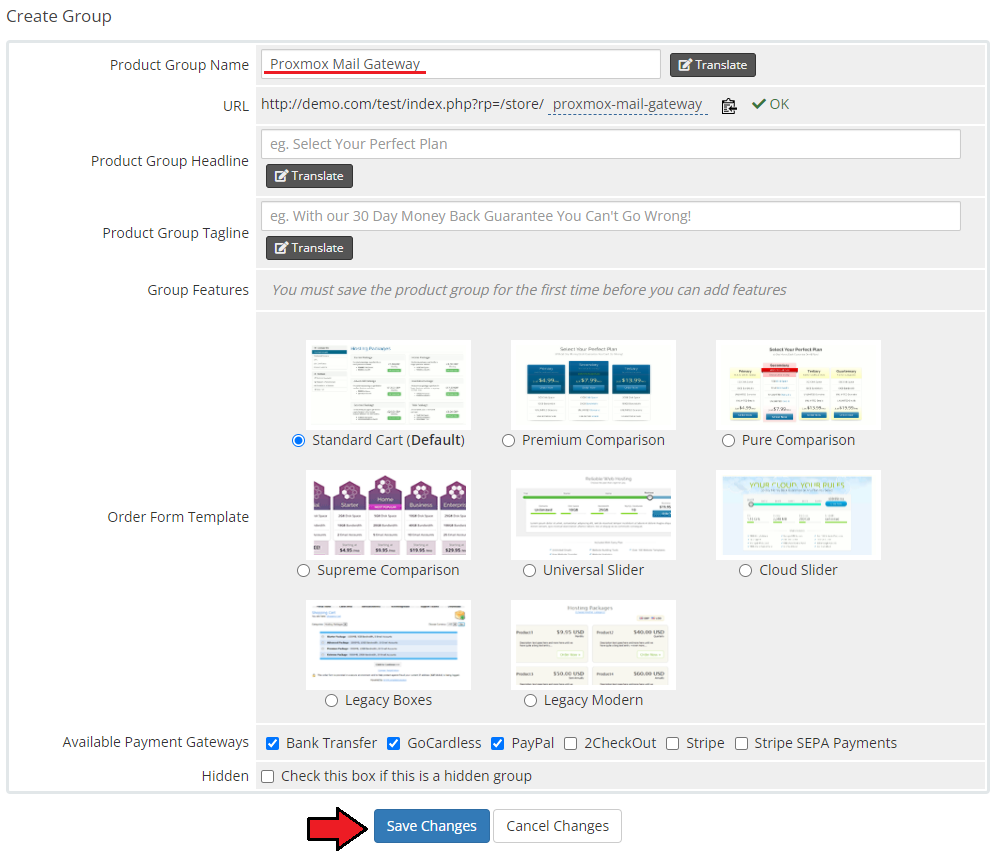The image size is (995, 858).
Task: Click the Cancel Changes button
Action: pos(557,826)
